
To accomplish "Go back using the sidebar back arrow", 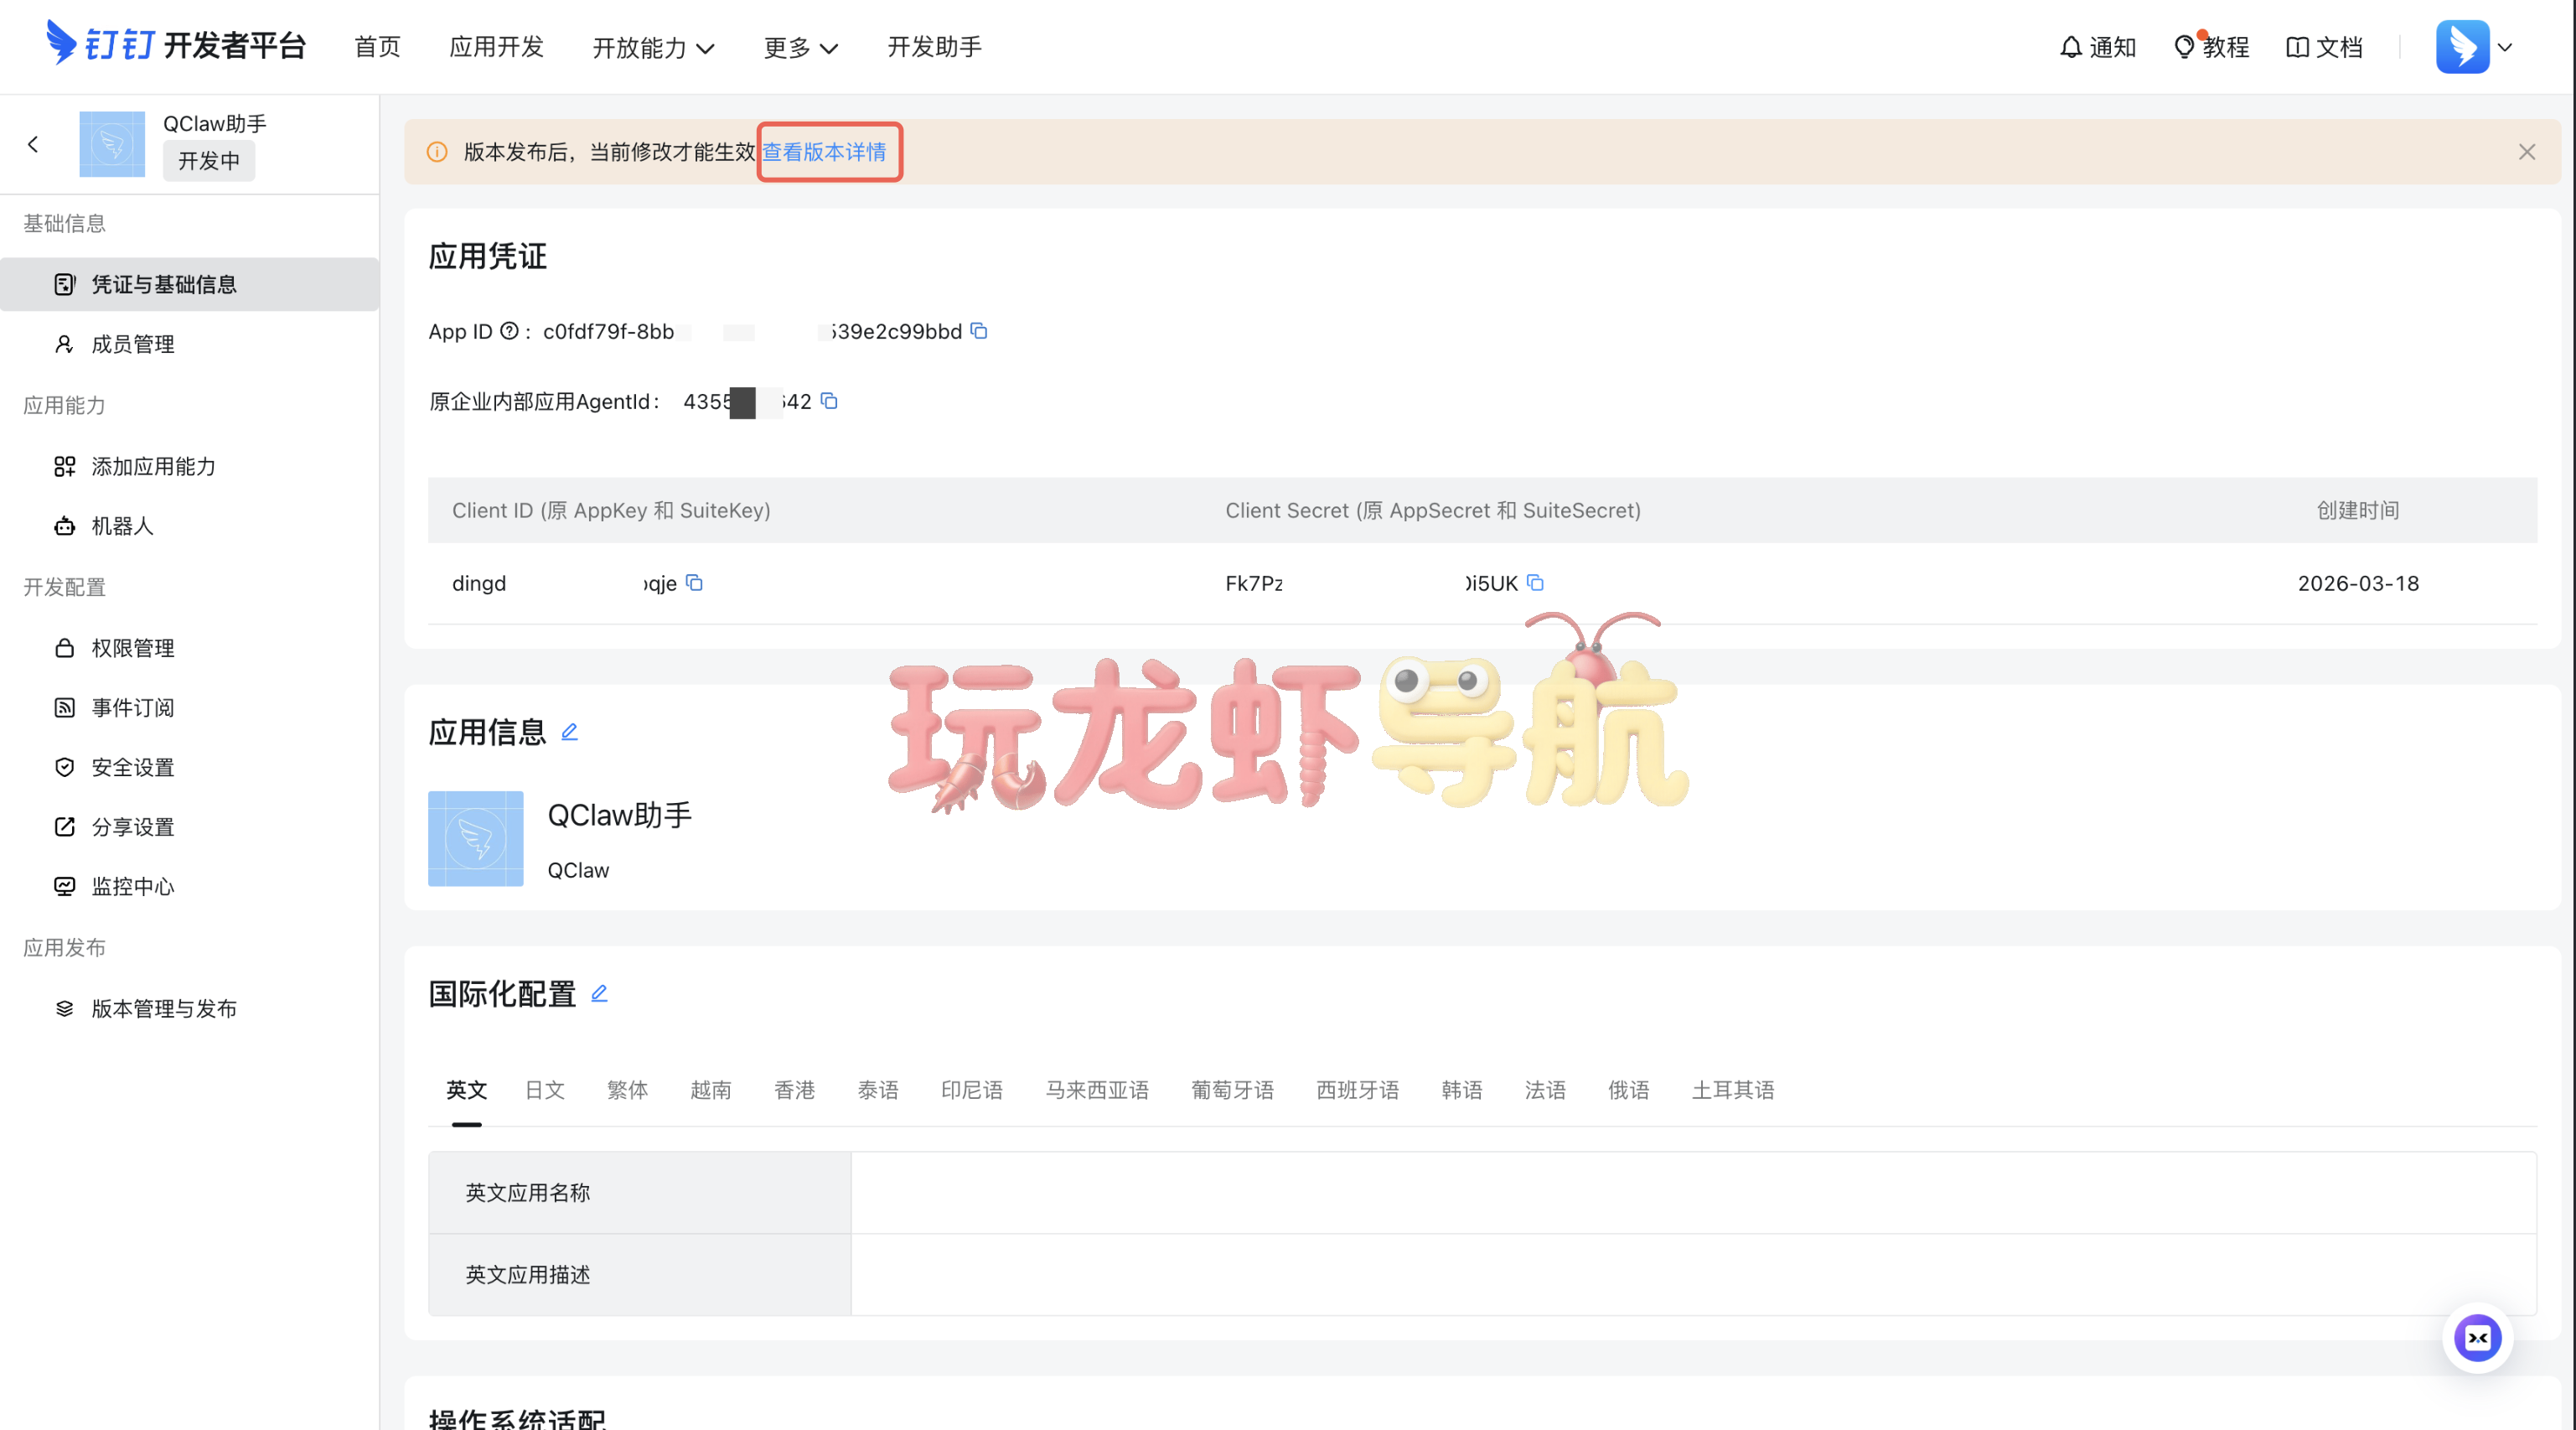I will pos(33,145).
